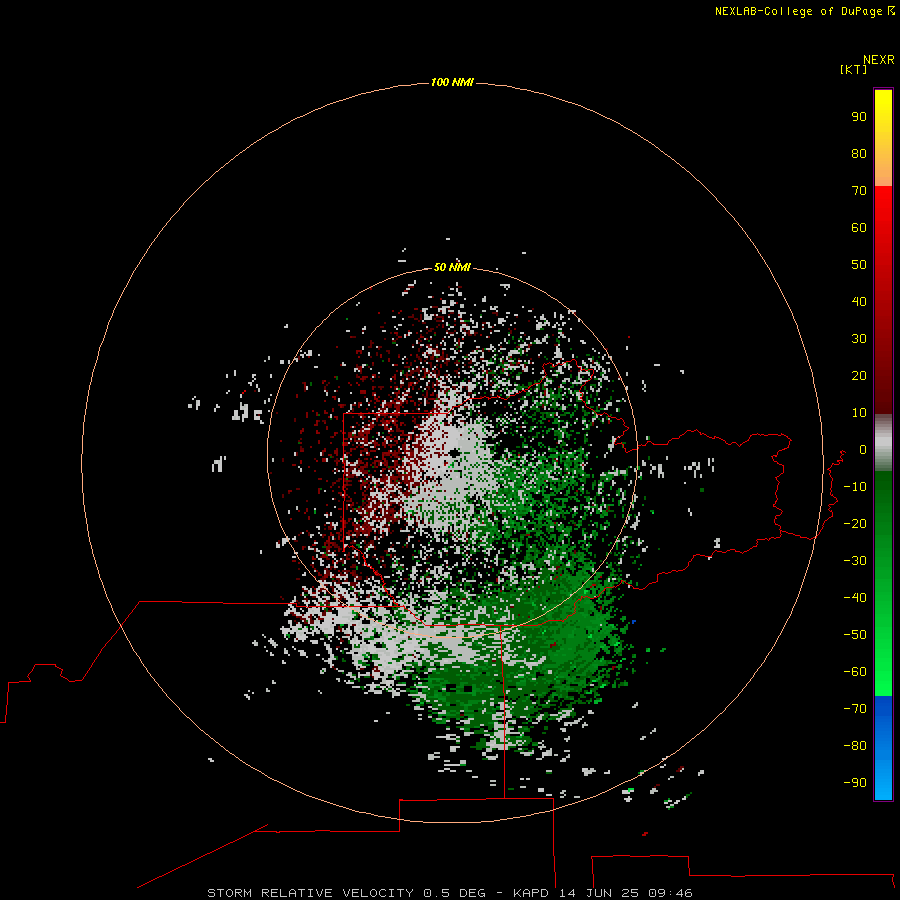900x900 pixels.
Task: Click the 70 value on velocity scale
Action: click(x=859, y=191)
